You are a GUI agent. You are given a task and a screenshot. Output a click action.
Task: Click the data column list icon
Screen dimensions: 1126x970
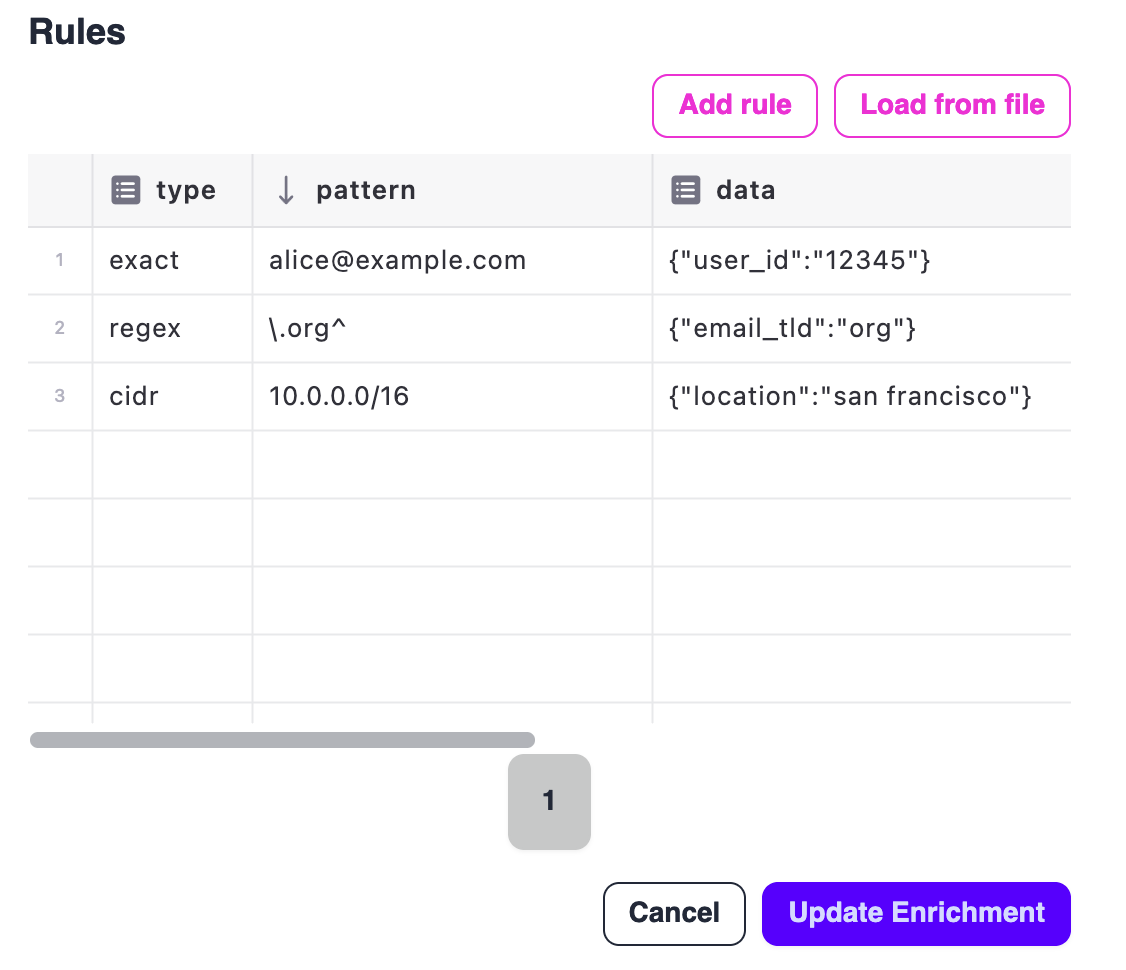click(x=685, y=190)
